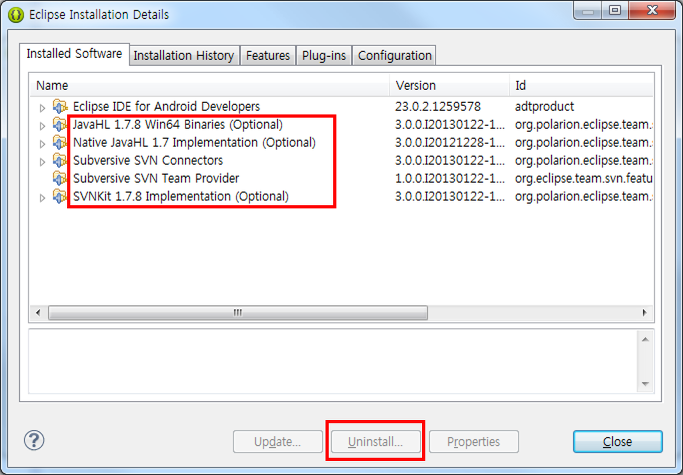Switch to the Installed Software tab

(74, 54)
